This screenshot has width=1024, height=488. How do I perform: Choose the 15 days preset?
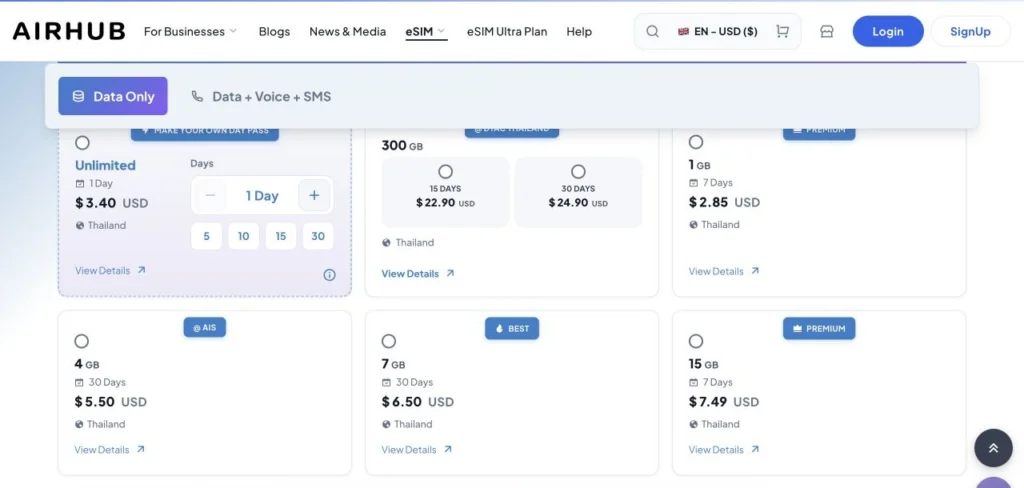[x=281, y=236]
